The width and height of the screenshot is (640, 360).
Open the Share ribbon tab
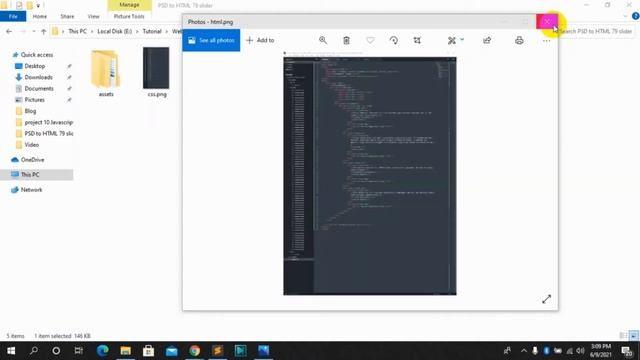tap(67, 16)
